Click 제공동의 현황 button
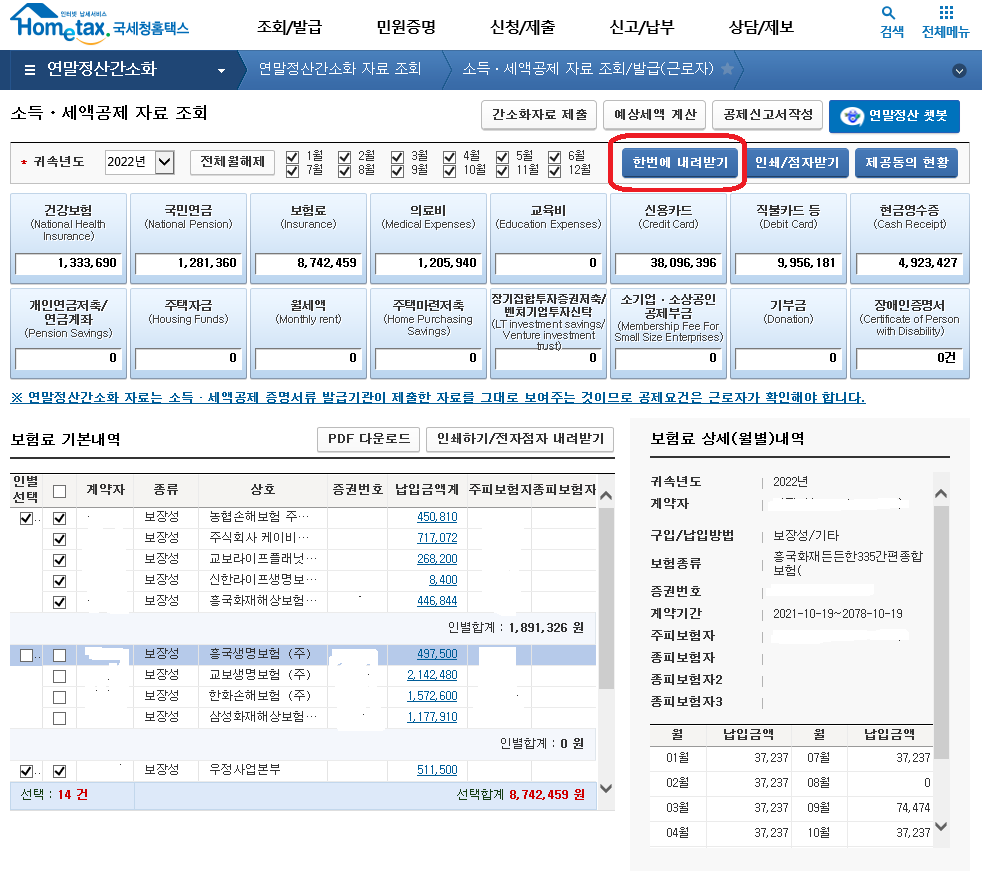 click(906, 163)
